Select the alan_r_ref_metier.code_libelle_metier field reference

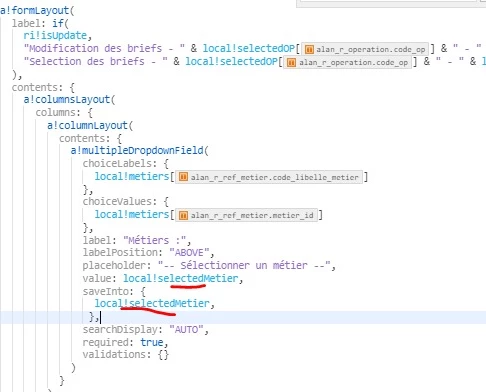point(269,177)
